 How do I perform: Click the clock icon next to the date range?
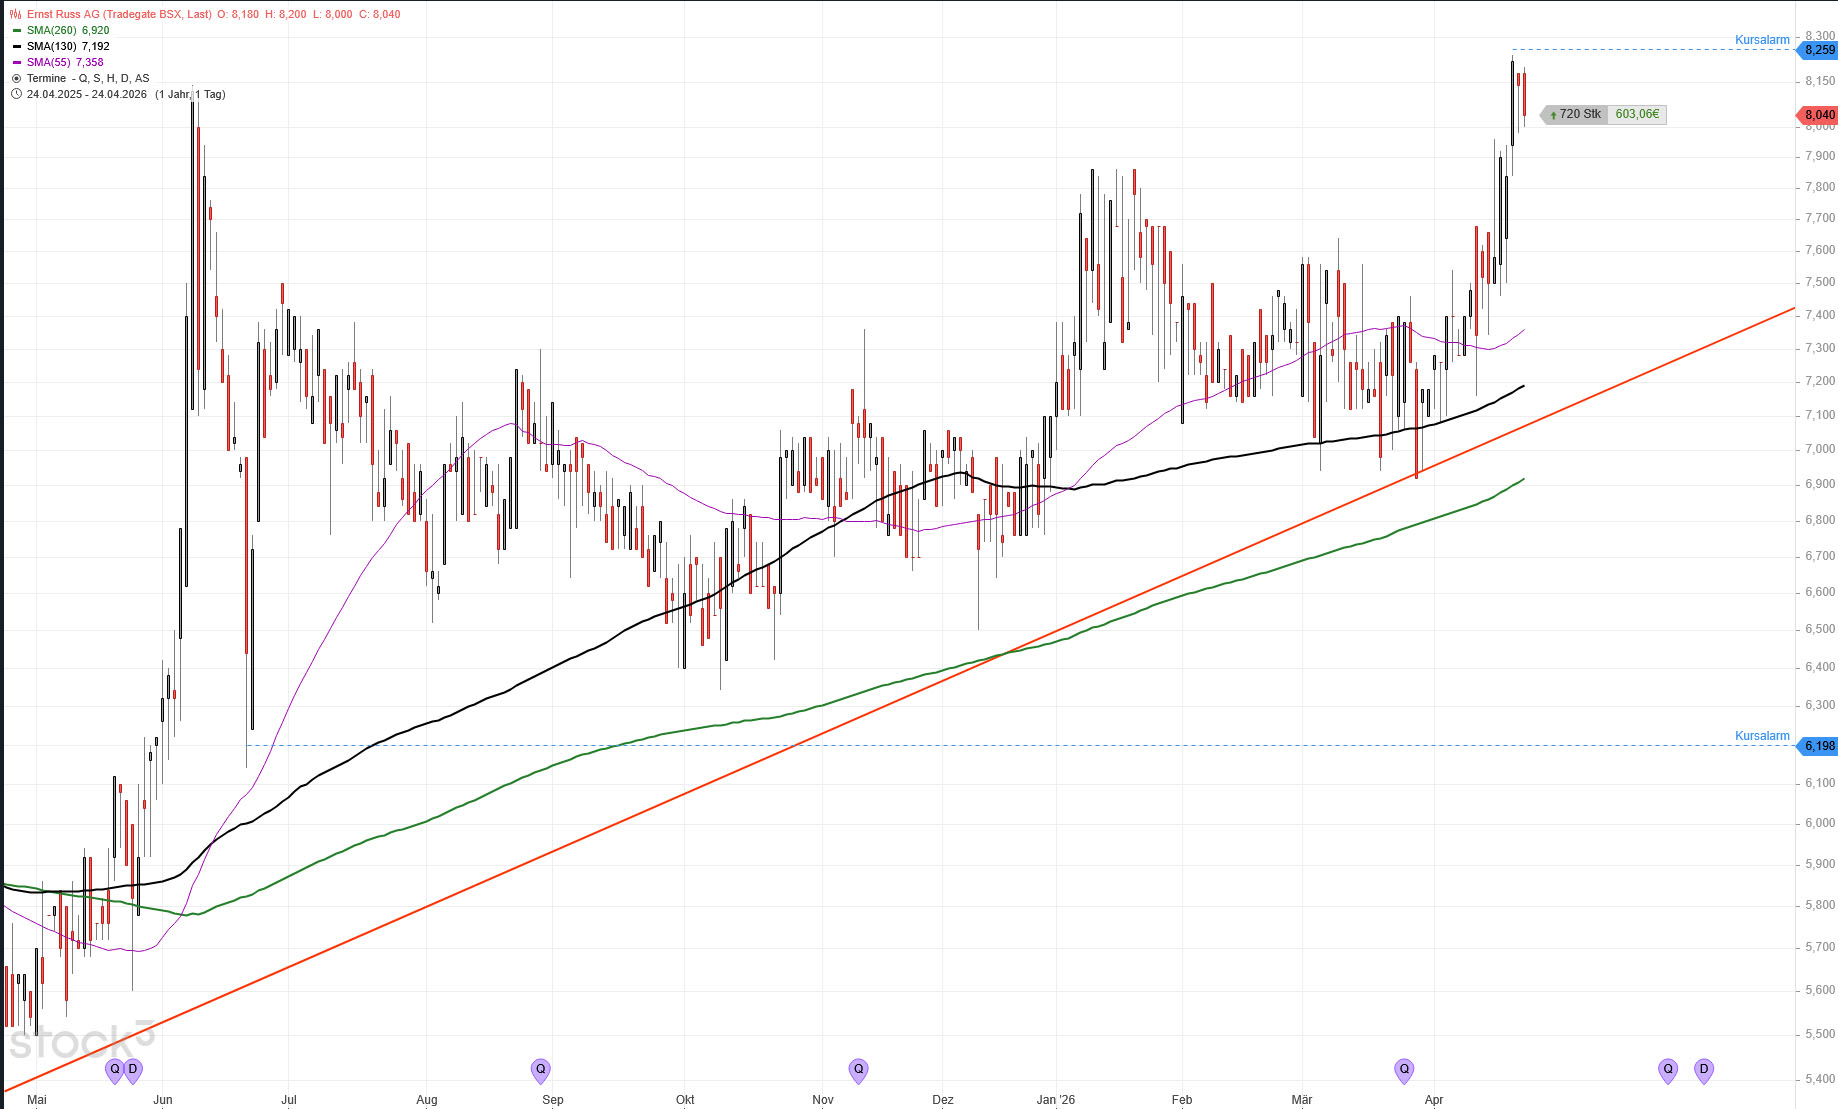click(16, 94)
